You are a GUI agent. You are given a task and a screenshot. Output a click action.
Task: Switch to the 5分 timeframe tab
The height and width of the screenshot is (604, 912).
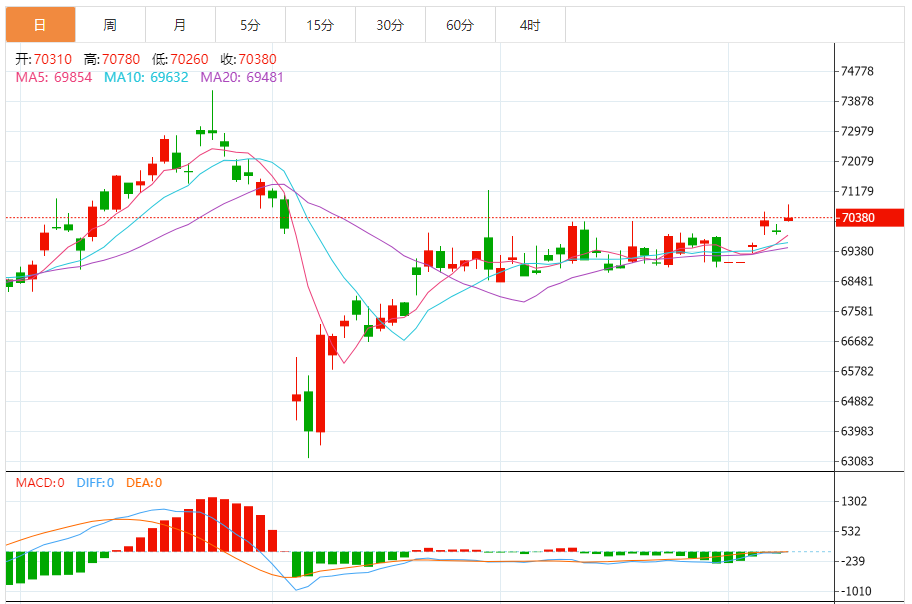(250, 25)
